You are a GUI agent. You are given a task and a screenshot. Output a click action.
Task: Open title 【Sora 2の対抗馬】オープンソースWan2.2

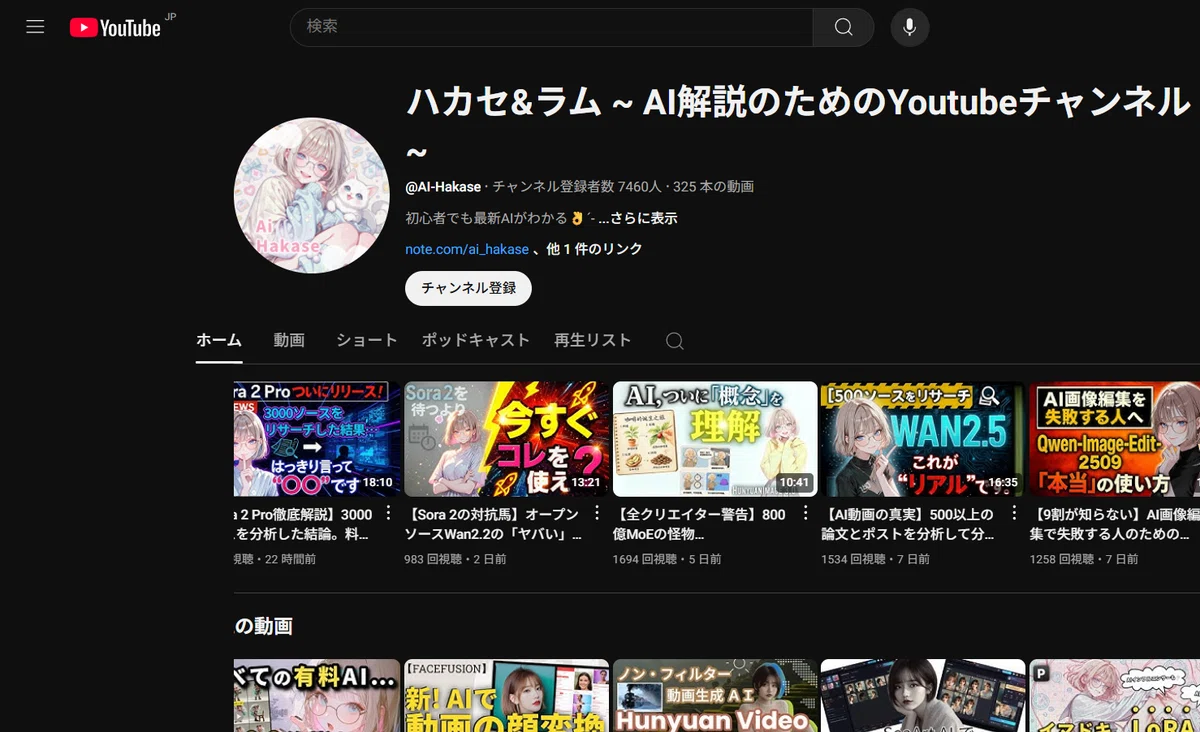(x=492, y=524)
